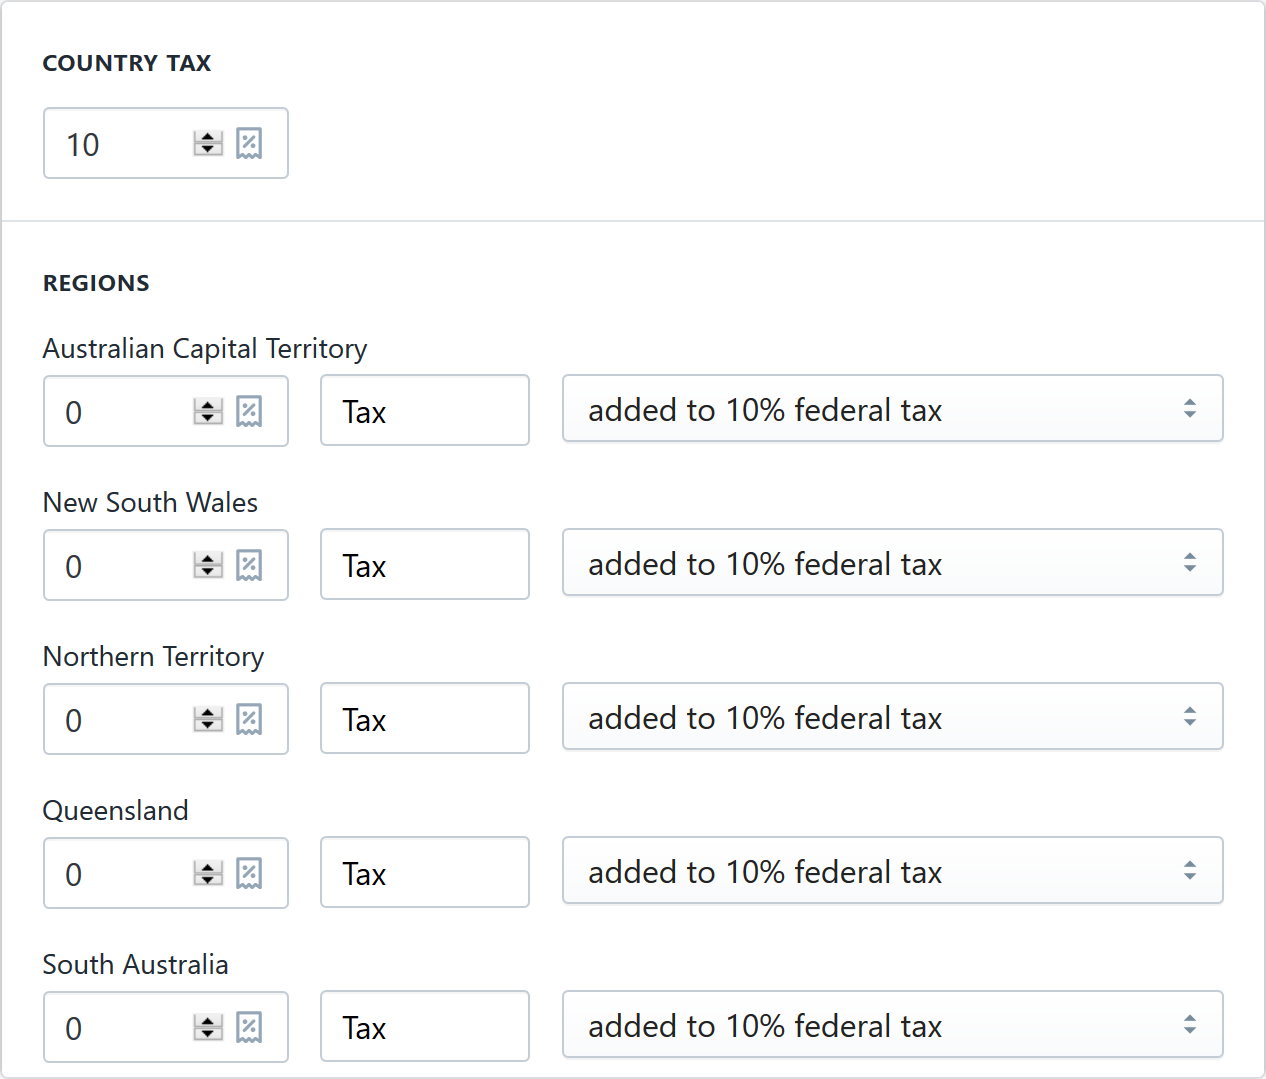Image resolution: width=1266 pixels, height=1079 pixels.
Task: Click the percent icon for South Australia
Action: click(249, 1027)
